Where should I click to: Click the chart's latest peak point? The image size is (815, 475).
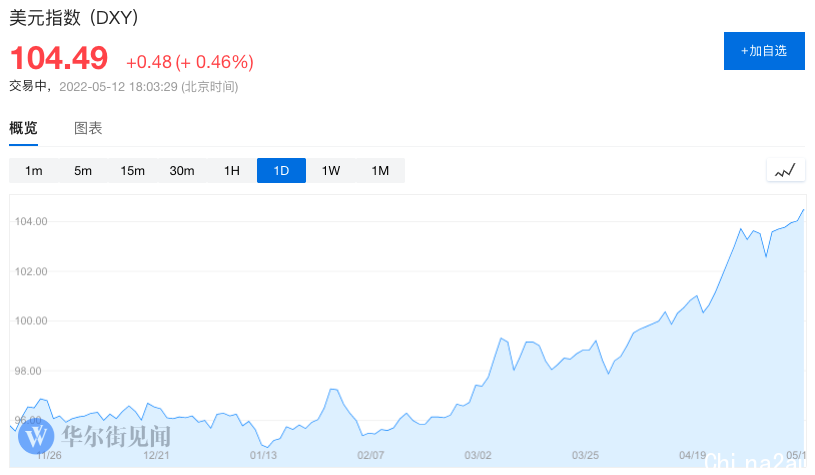tap(804, 209)
